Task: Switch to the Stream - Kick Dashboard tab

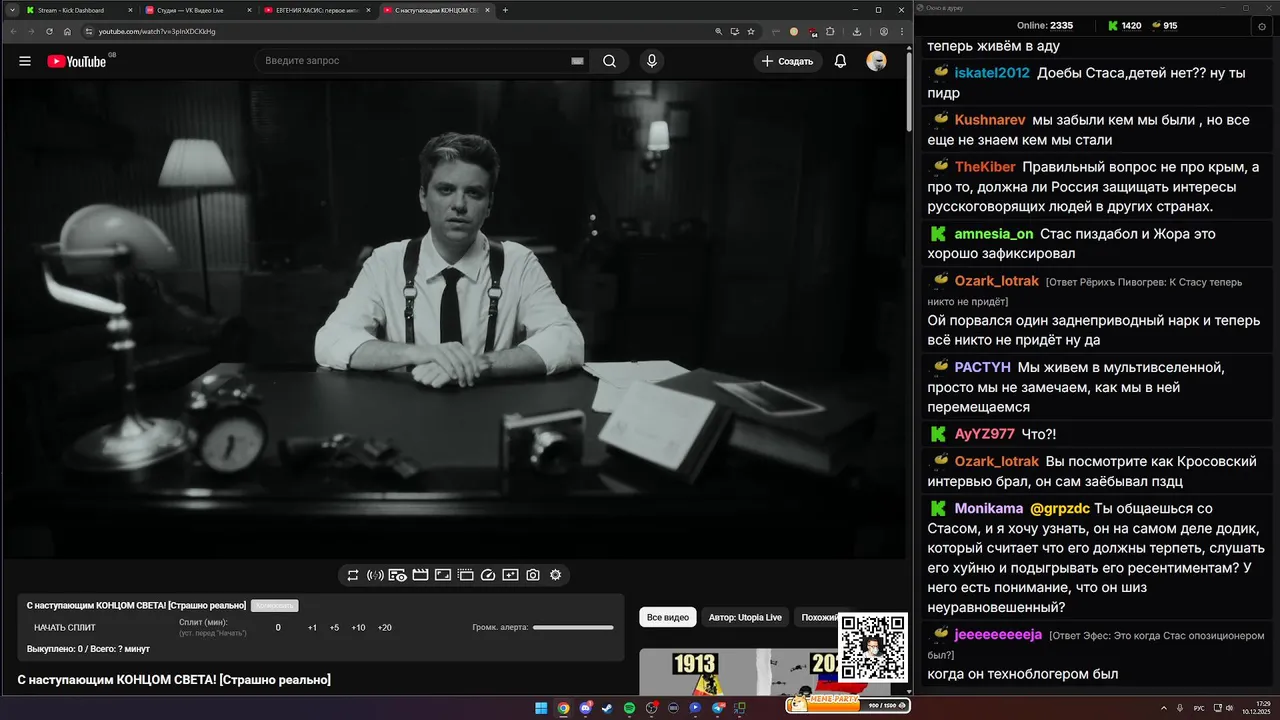Action: (x=78, y=10)
